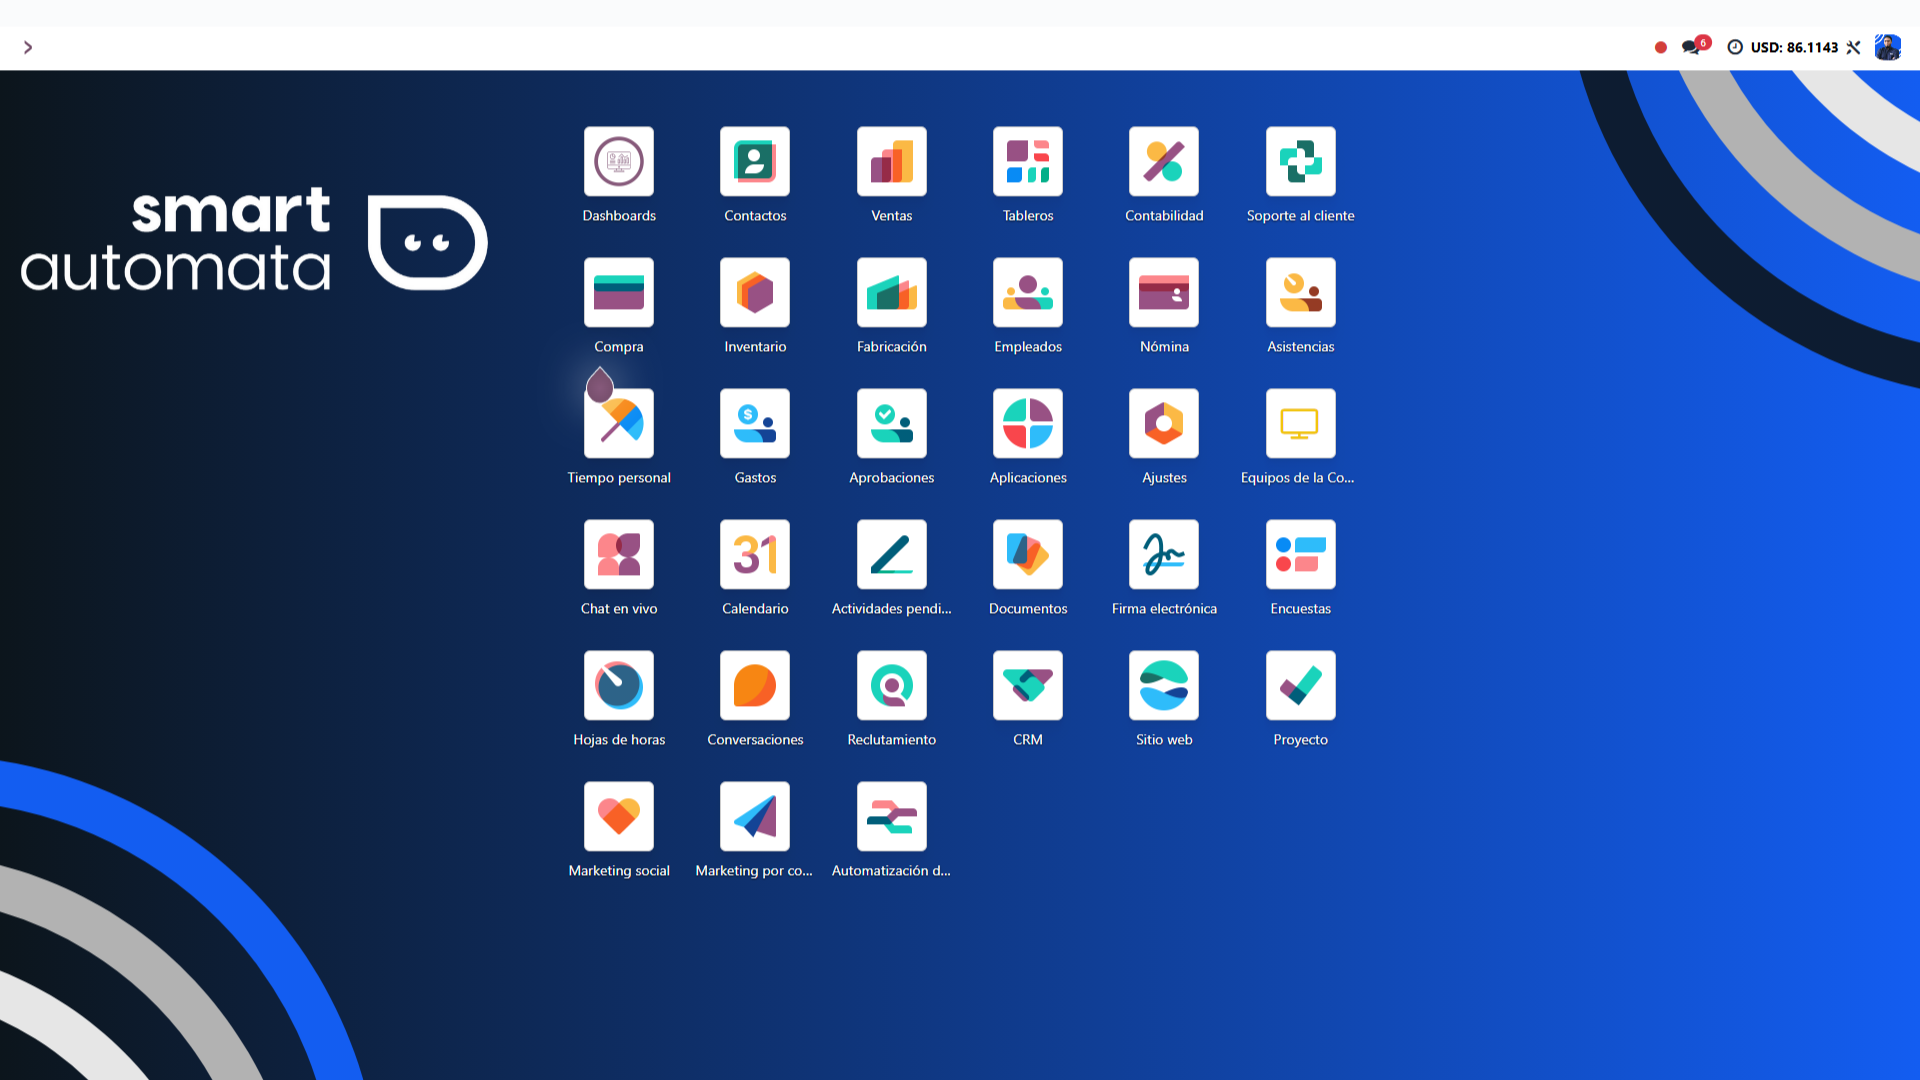Open Actividades pendi... app
The width and height of the screenshot is (1920, 1080).
[891, 554]
